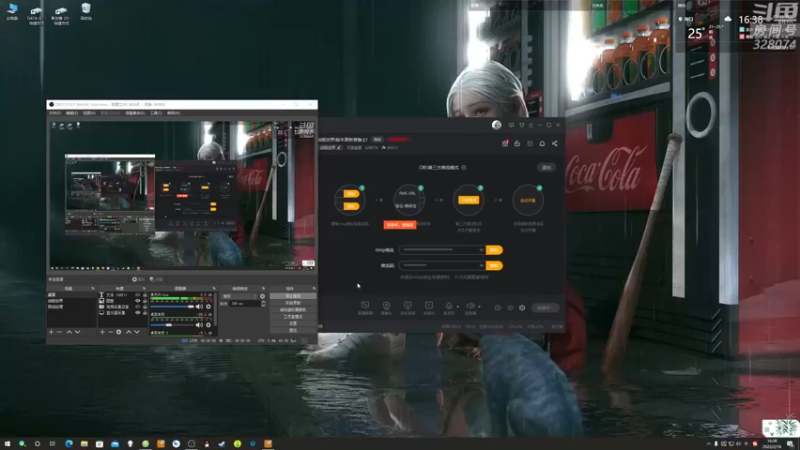Add a new scene in OBS scenes panel
Screen dimensions: 800x450
coord(51,332)
